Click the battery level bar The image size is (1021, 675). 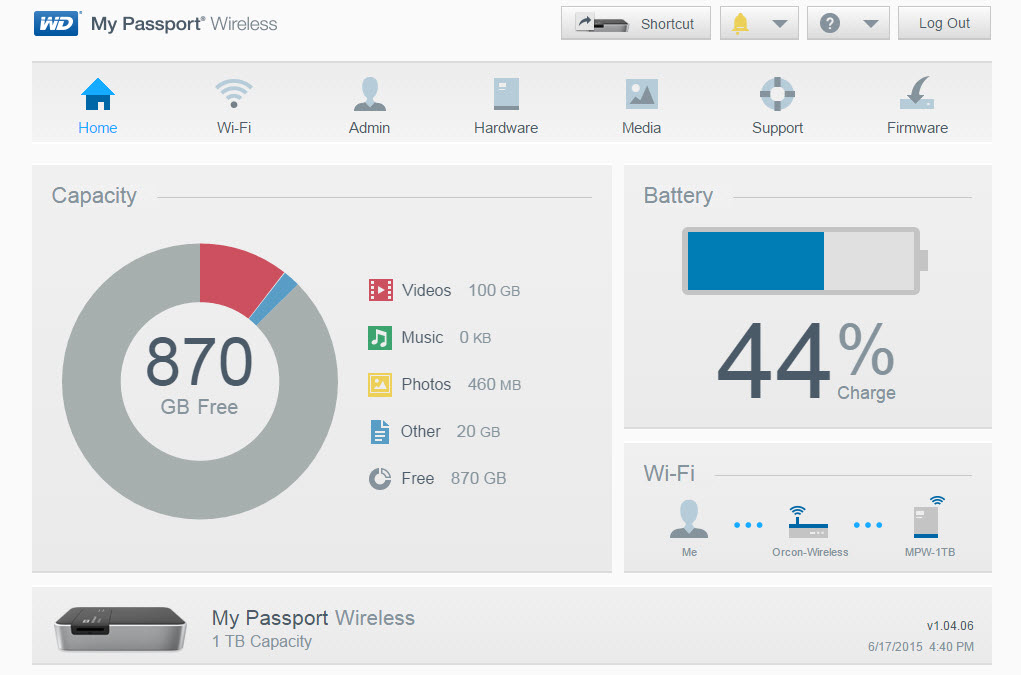pyautogui.click(x=804, y=261)
